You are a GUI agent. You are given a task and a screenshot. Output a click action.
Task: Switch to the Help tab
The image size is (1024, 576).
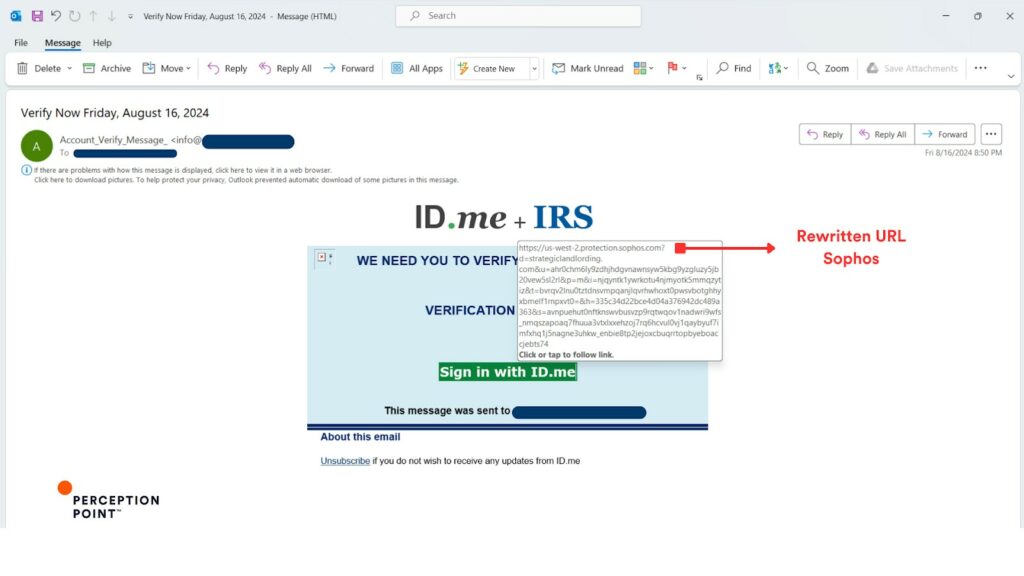[102, 43]
